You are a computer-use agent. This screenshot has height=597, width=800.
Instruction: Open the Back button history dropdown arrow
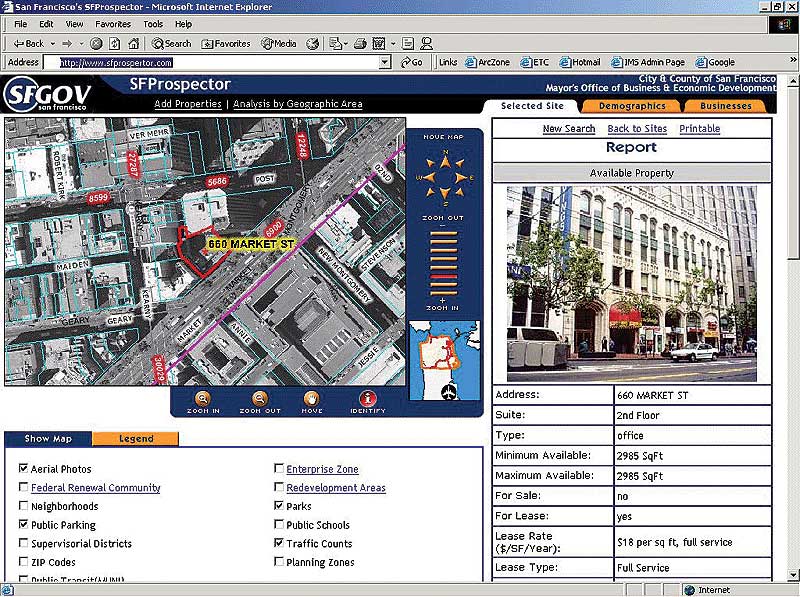(53, 44)
